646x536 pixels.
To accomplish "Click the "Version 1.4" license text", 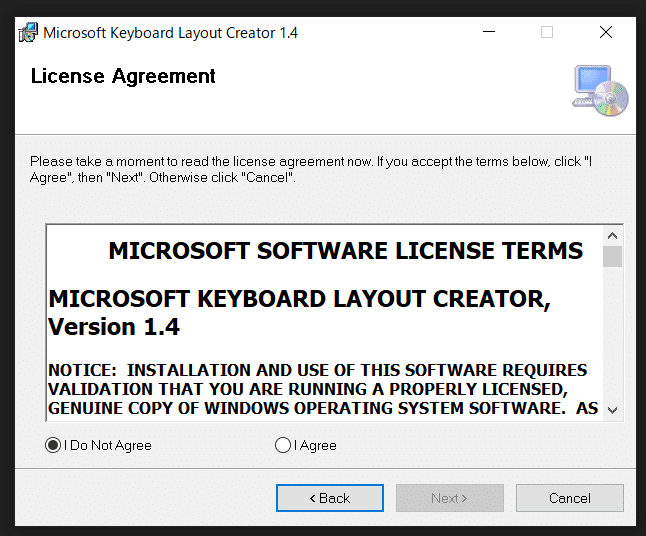I will 114,327.
